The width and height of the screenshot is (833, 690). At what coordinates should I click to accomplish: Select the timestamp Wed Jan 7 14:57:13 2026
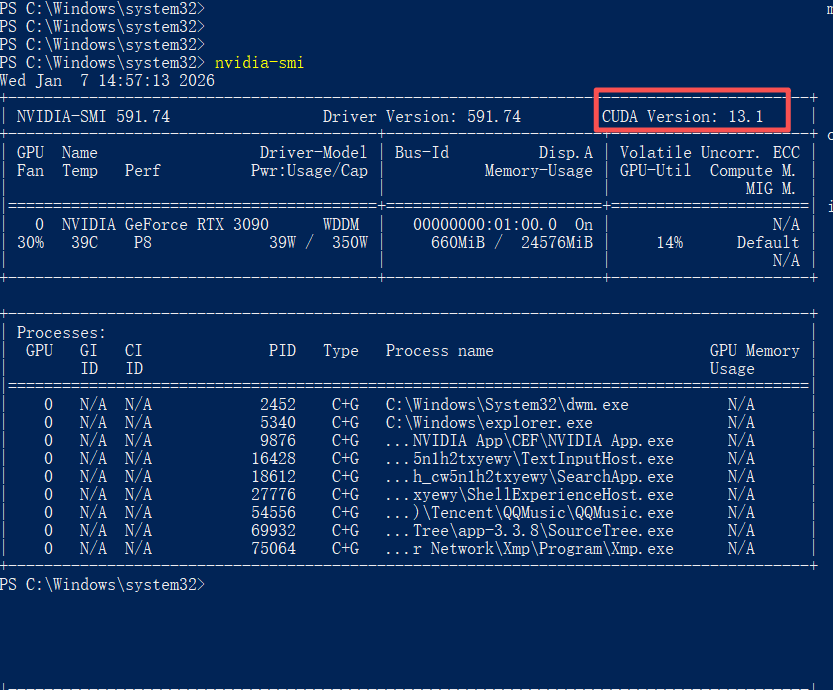(107, 81)
